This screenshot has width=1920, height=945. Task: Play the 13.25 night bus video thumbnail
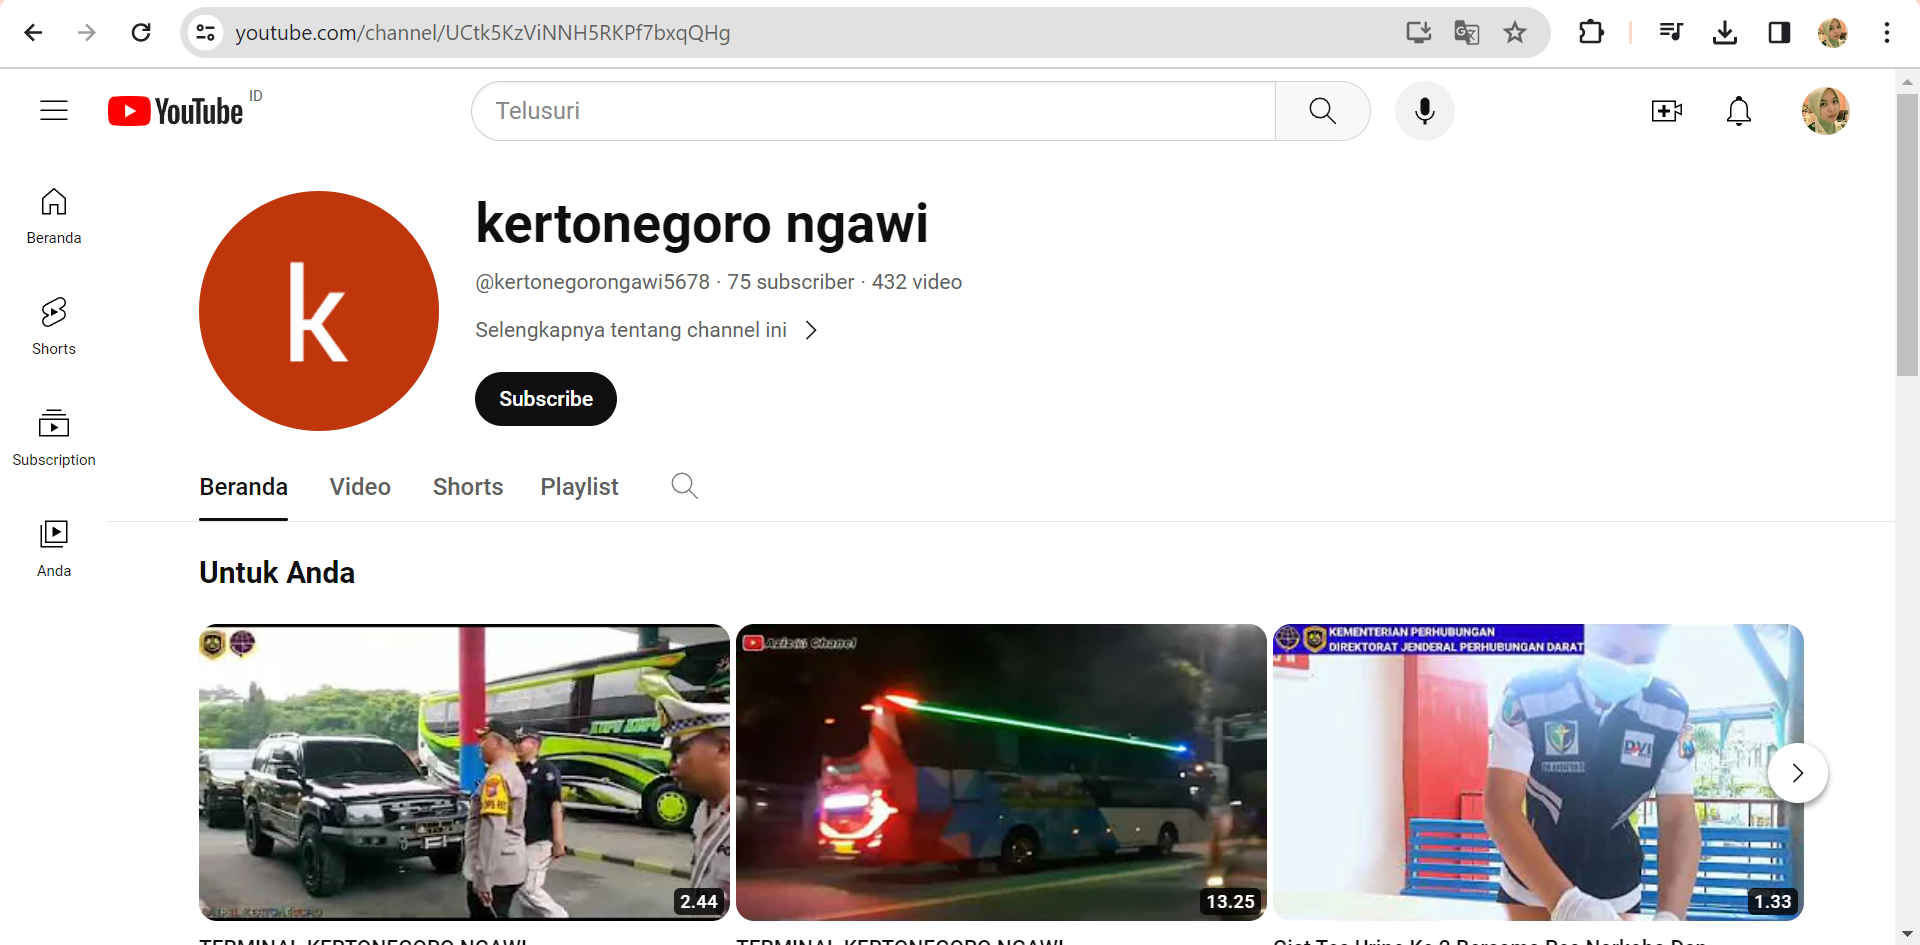1001,771
